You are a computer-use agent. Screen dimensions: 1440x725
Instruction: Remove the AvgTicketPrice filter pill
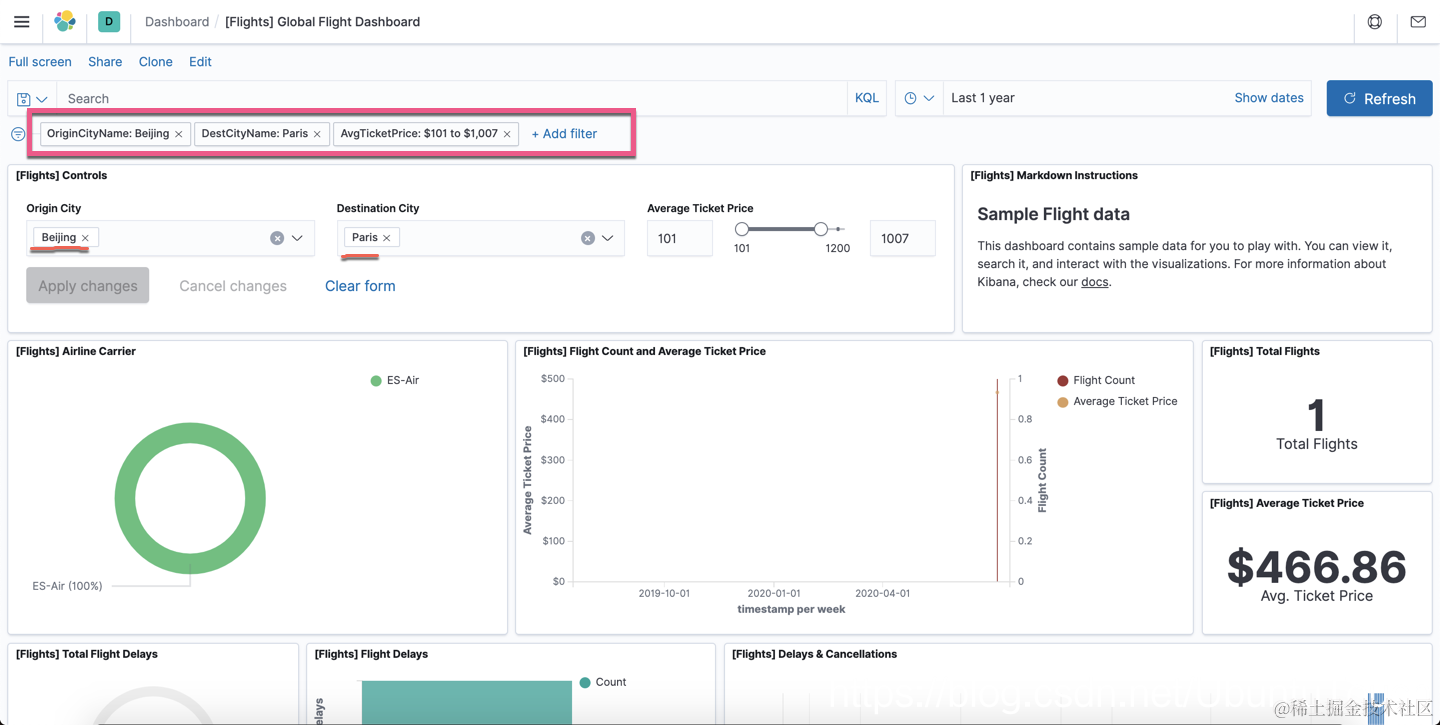507,134
